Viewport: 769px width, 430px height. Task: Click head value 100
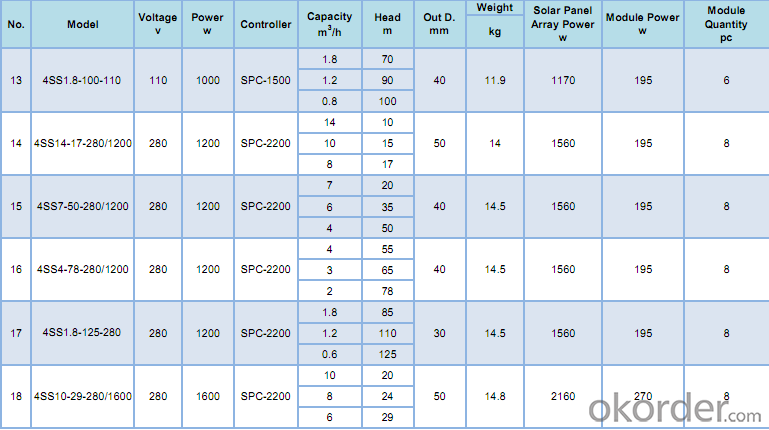(x=387, y=101)
